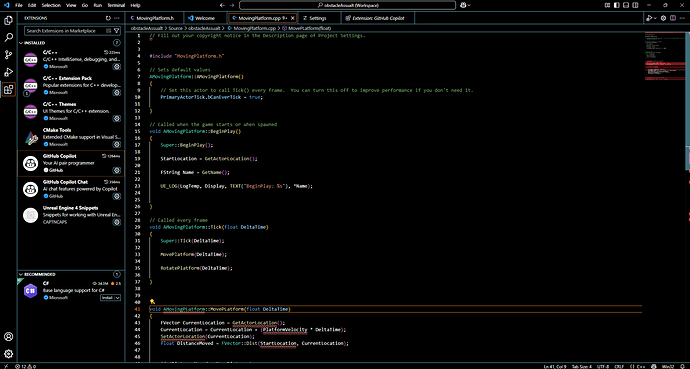Open the Selection menu
This screenshot has height=369, width=690.
point(51,5)
